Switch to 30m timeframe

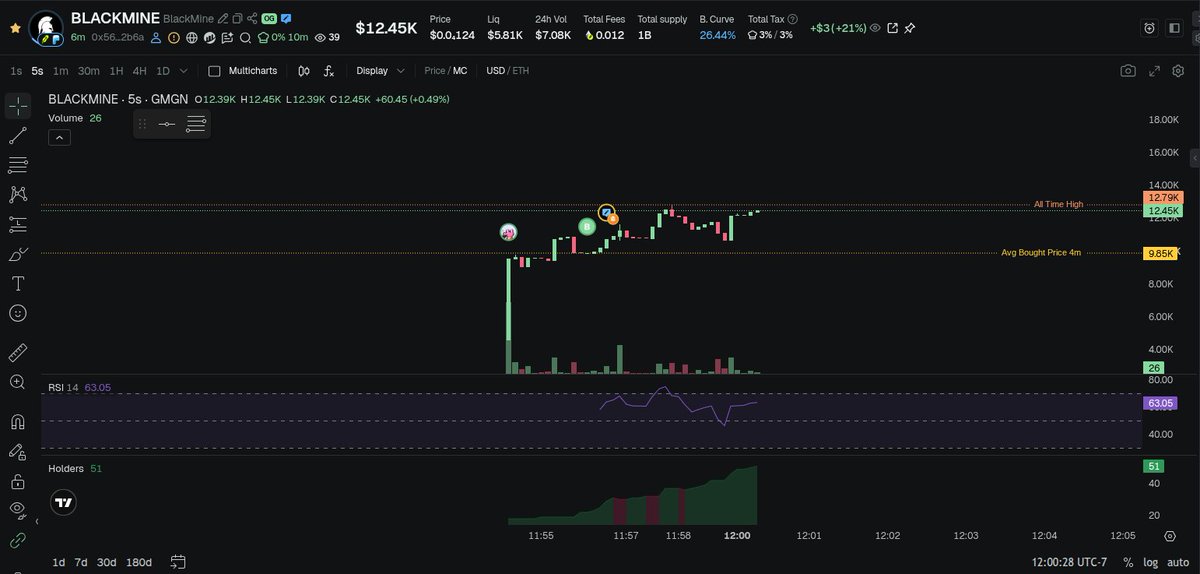[x=89, y=71]
